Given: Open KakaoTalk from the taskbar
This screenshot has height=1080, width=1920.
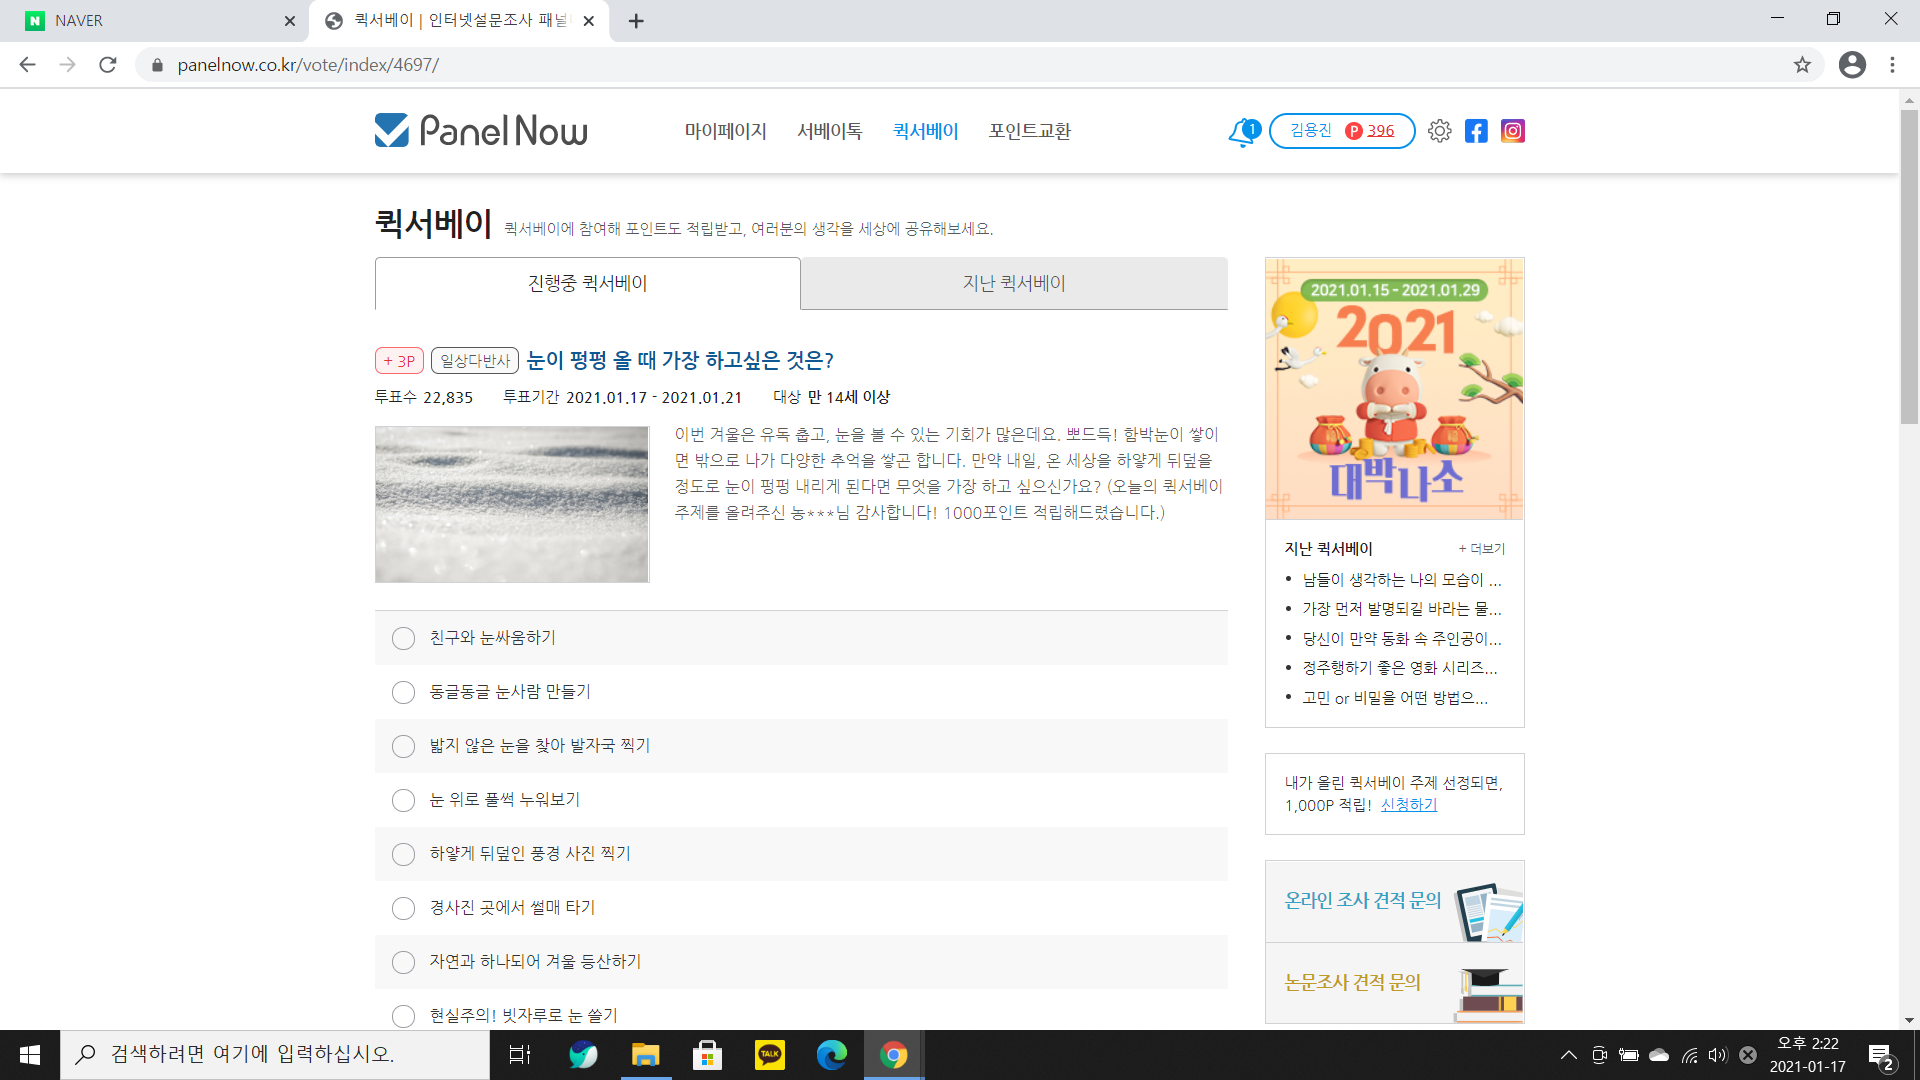Looking at the screenshot, I should click(x=769, y=1055).
